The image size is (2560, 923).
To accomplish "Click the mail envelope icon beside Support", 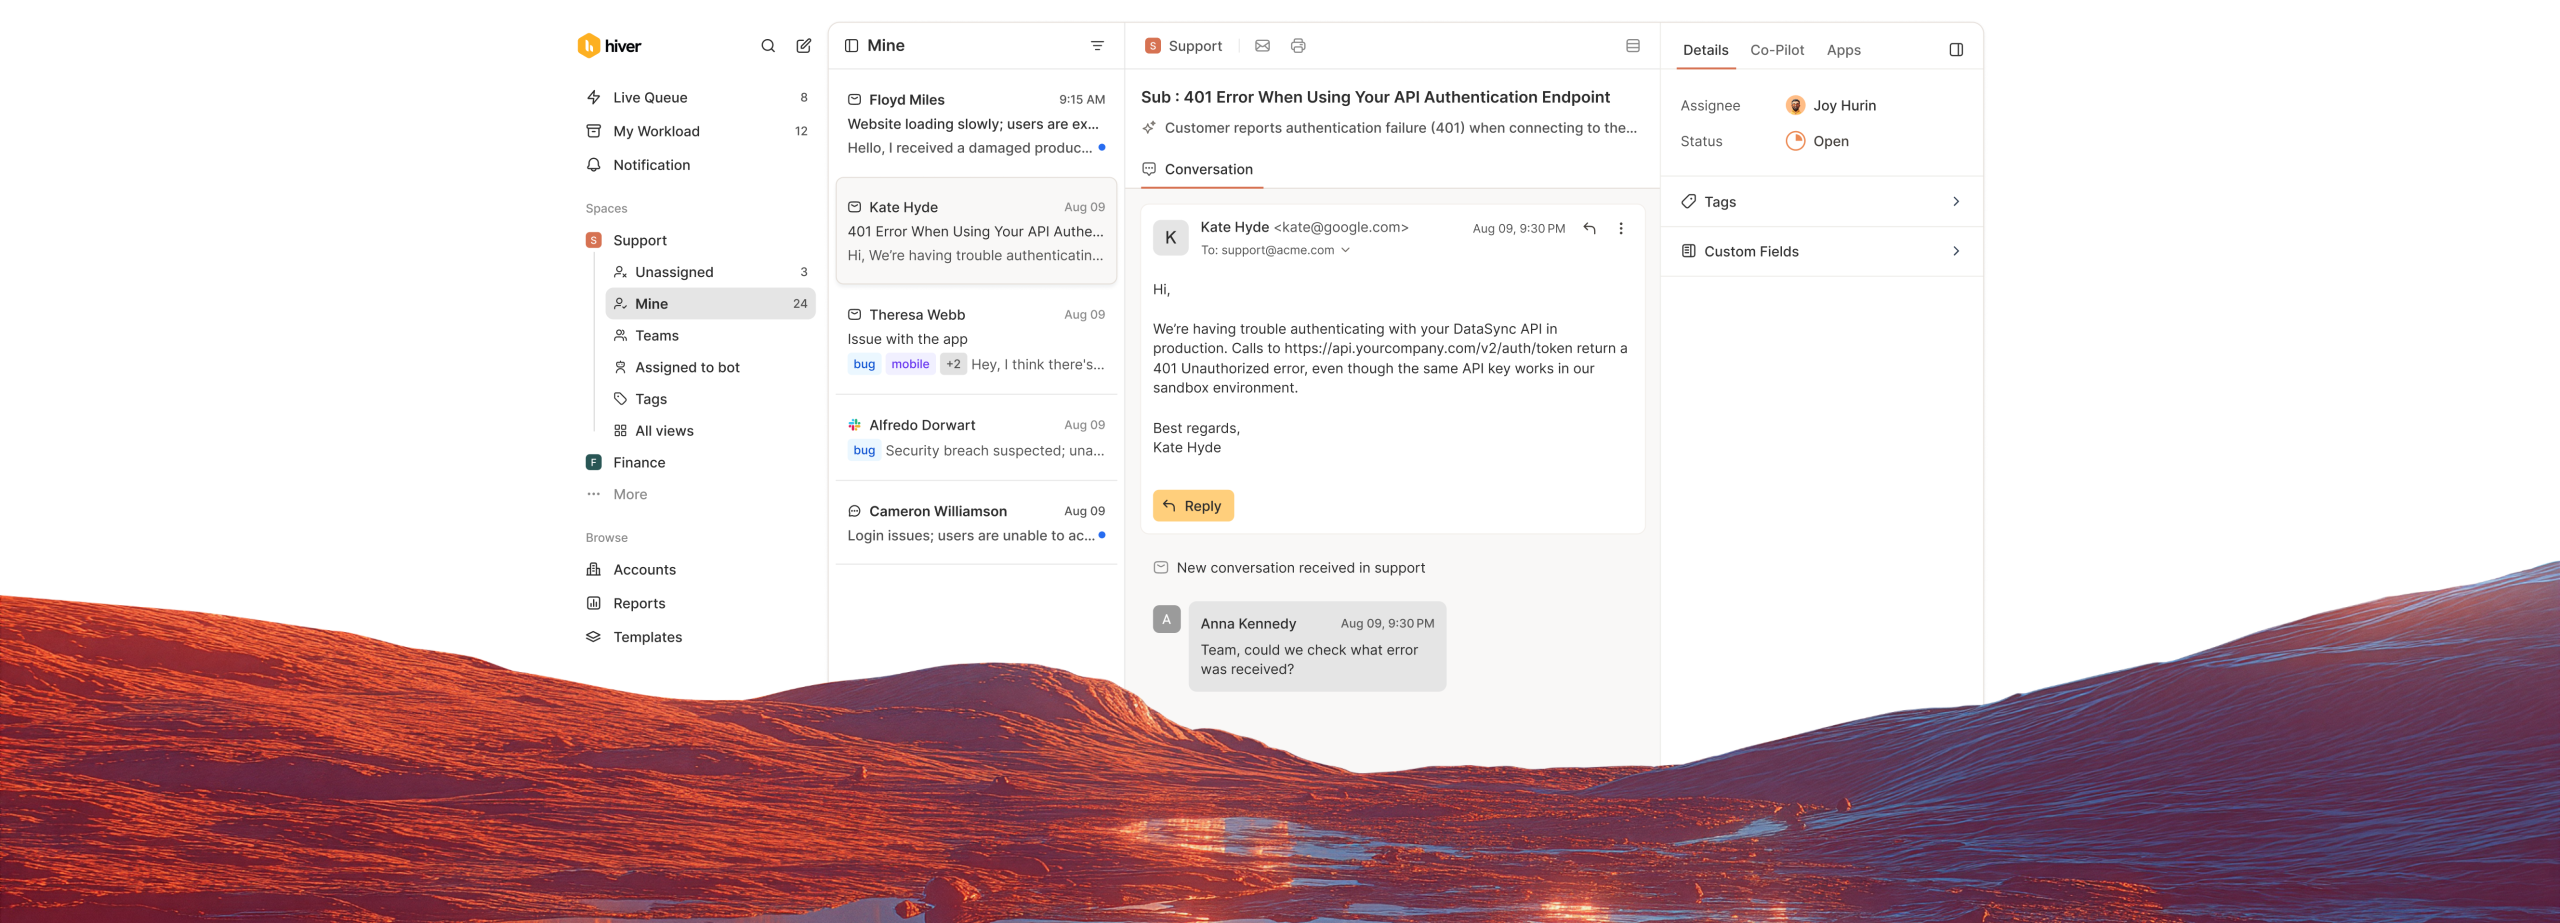I will 1262,46.
